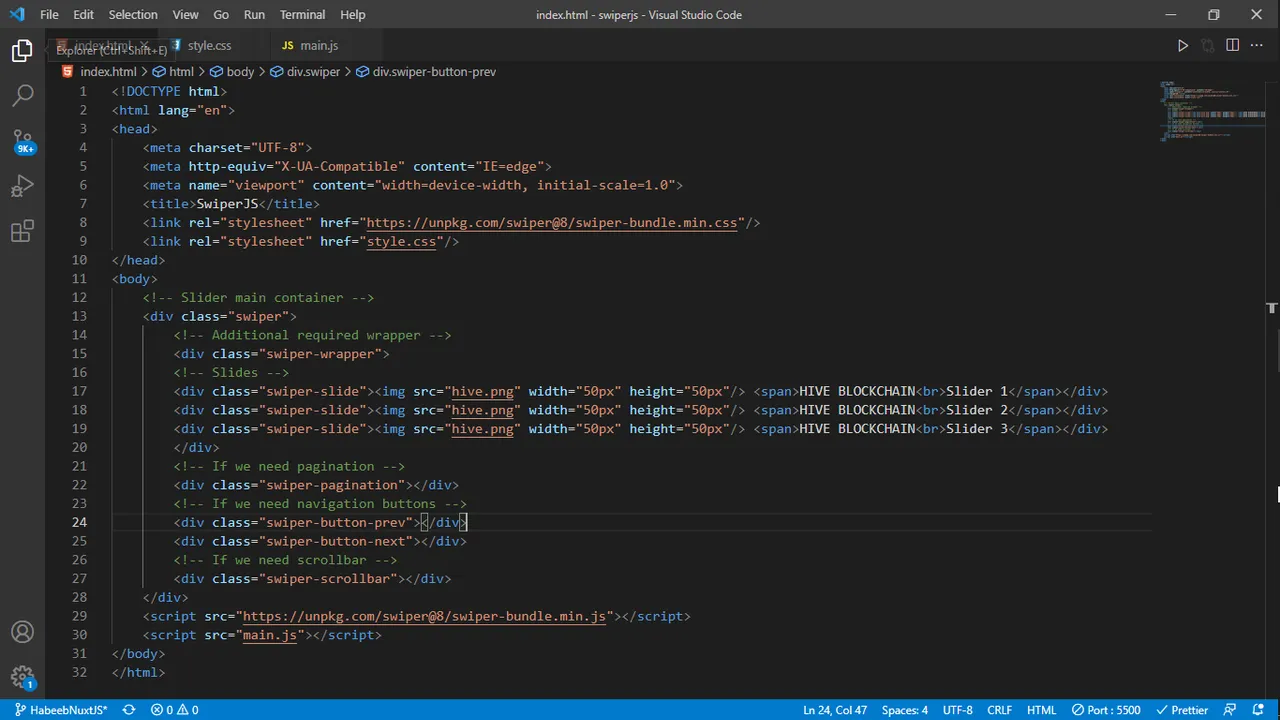This screenshot has width=1280, height=720.
Task: Run the file with the play icon
Action: click(1183, 45)
